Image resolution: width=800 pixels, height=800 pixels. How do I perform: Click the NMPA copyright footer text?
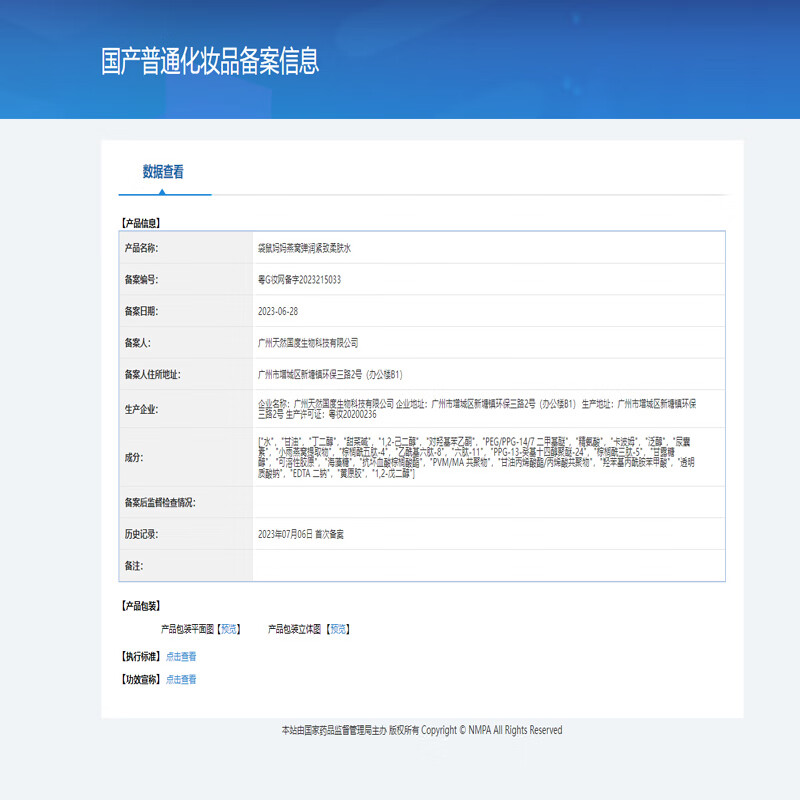click(423, 730)
